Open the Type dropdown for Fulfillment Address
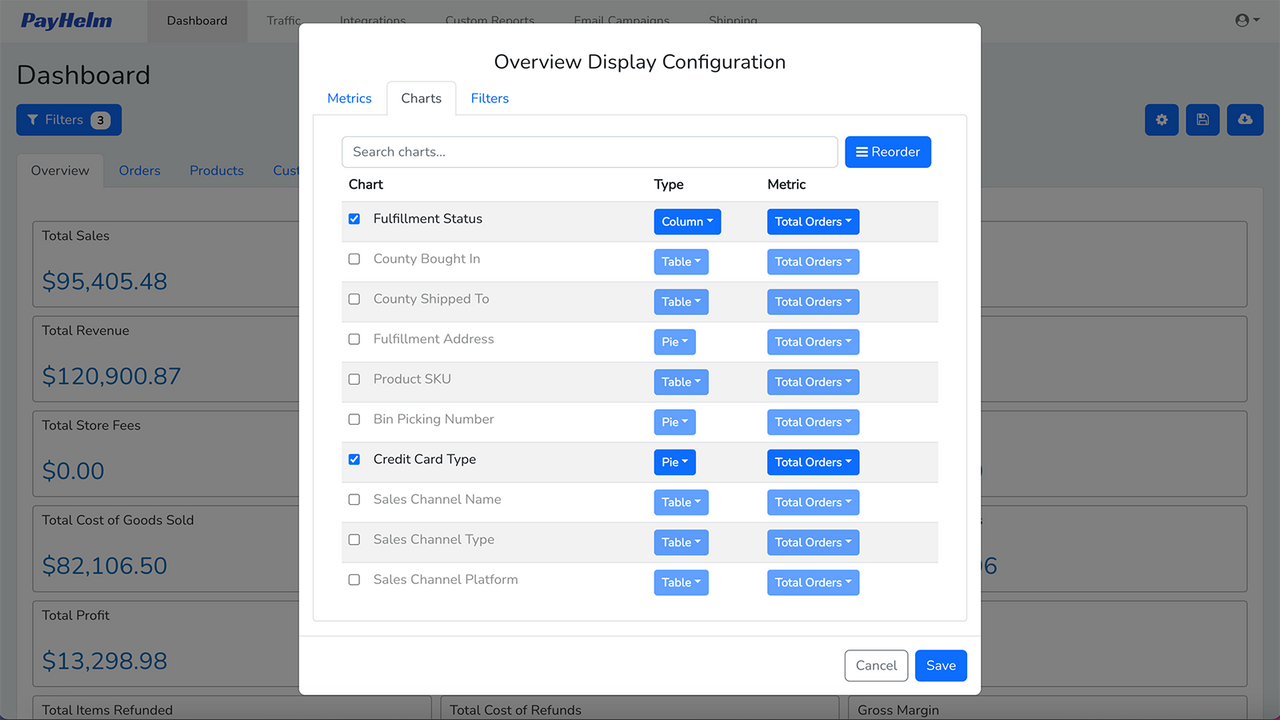1280x720 pixels. pos(674,341)
